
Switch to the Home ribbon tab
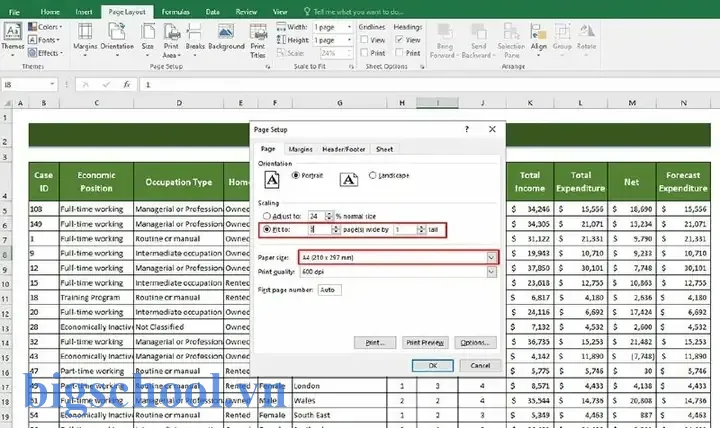pyautogui.click(x=50, y=12)
